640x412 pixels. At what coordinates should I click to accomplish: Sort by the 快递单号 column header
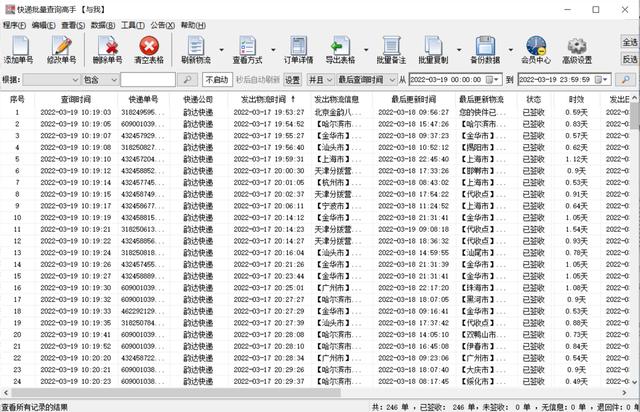pyautogui.click(x=143, y=99)
